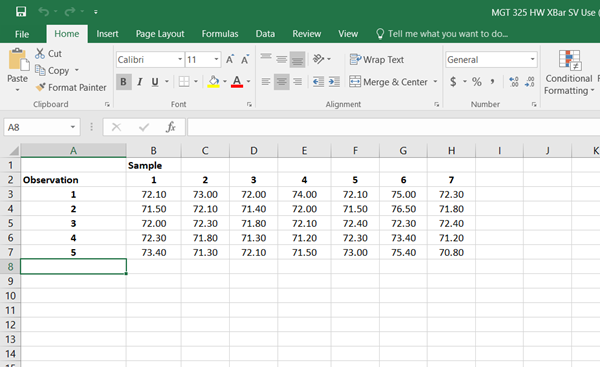Click the Percent Style icon
This screenshot has width=600, height=367.
[x=476, y=82]
